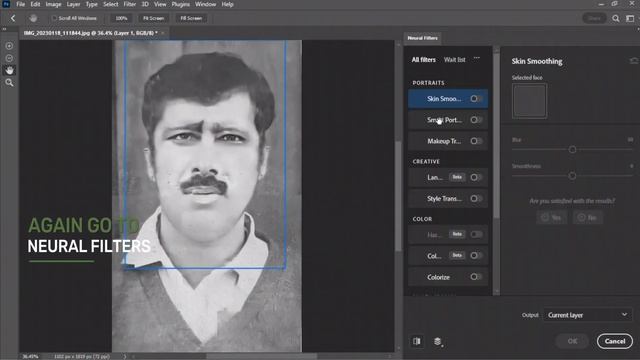
Task: Enable the Makeup Transfer filter toggle
Action: click(x=476, y=141)
